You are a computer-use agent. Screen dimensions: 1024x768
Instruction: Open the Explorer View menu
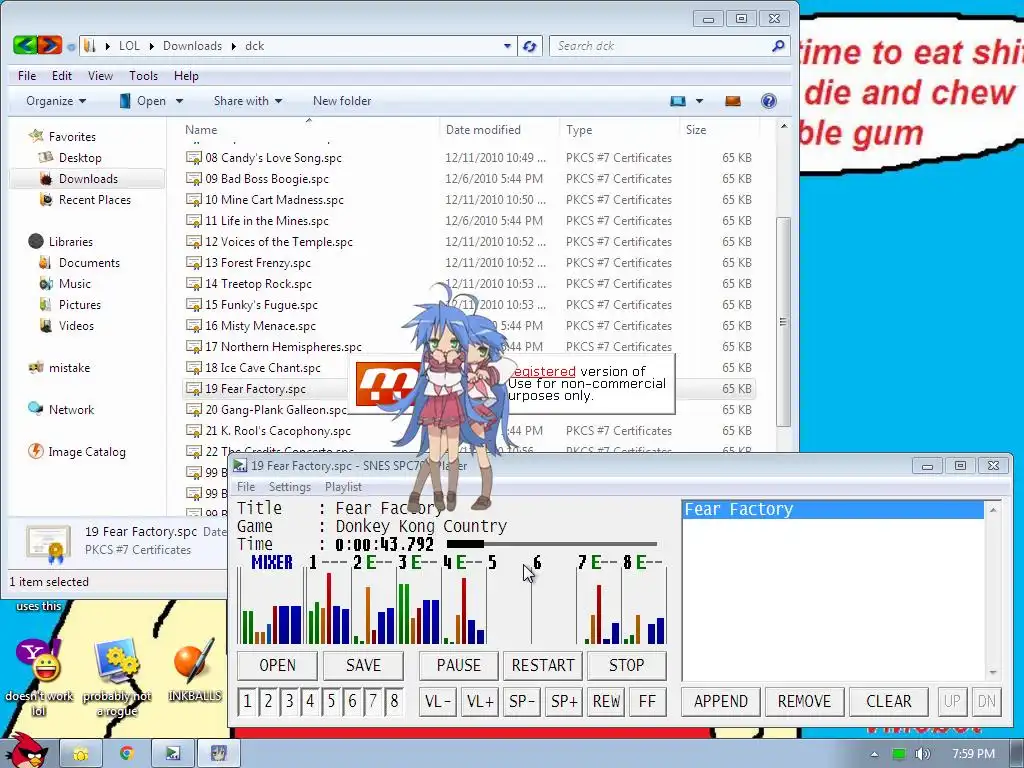[100, 76]
